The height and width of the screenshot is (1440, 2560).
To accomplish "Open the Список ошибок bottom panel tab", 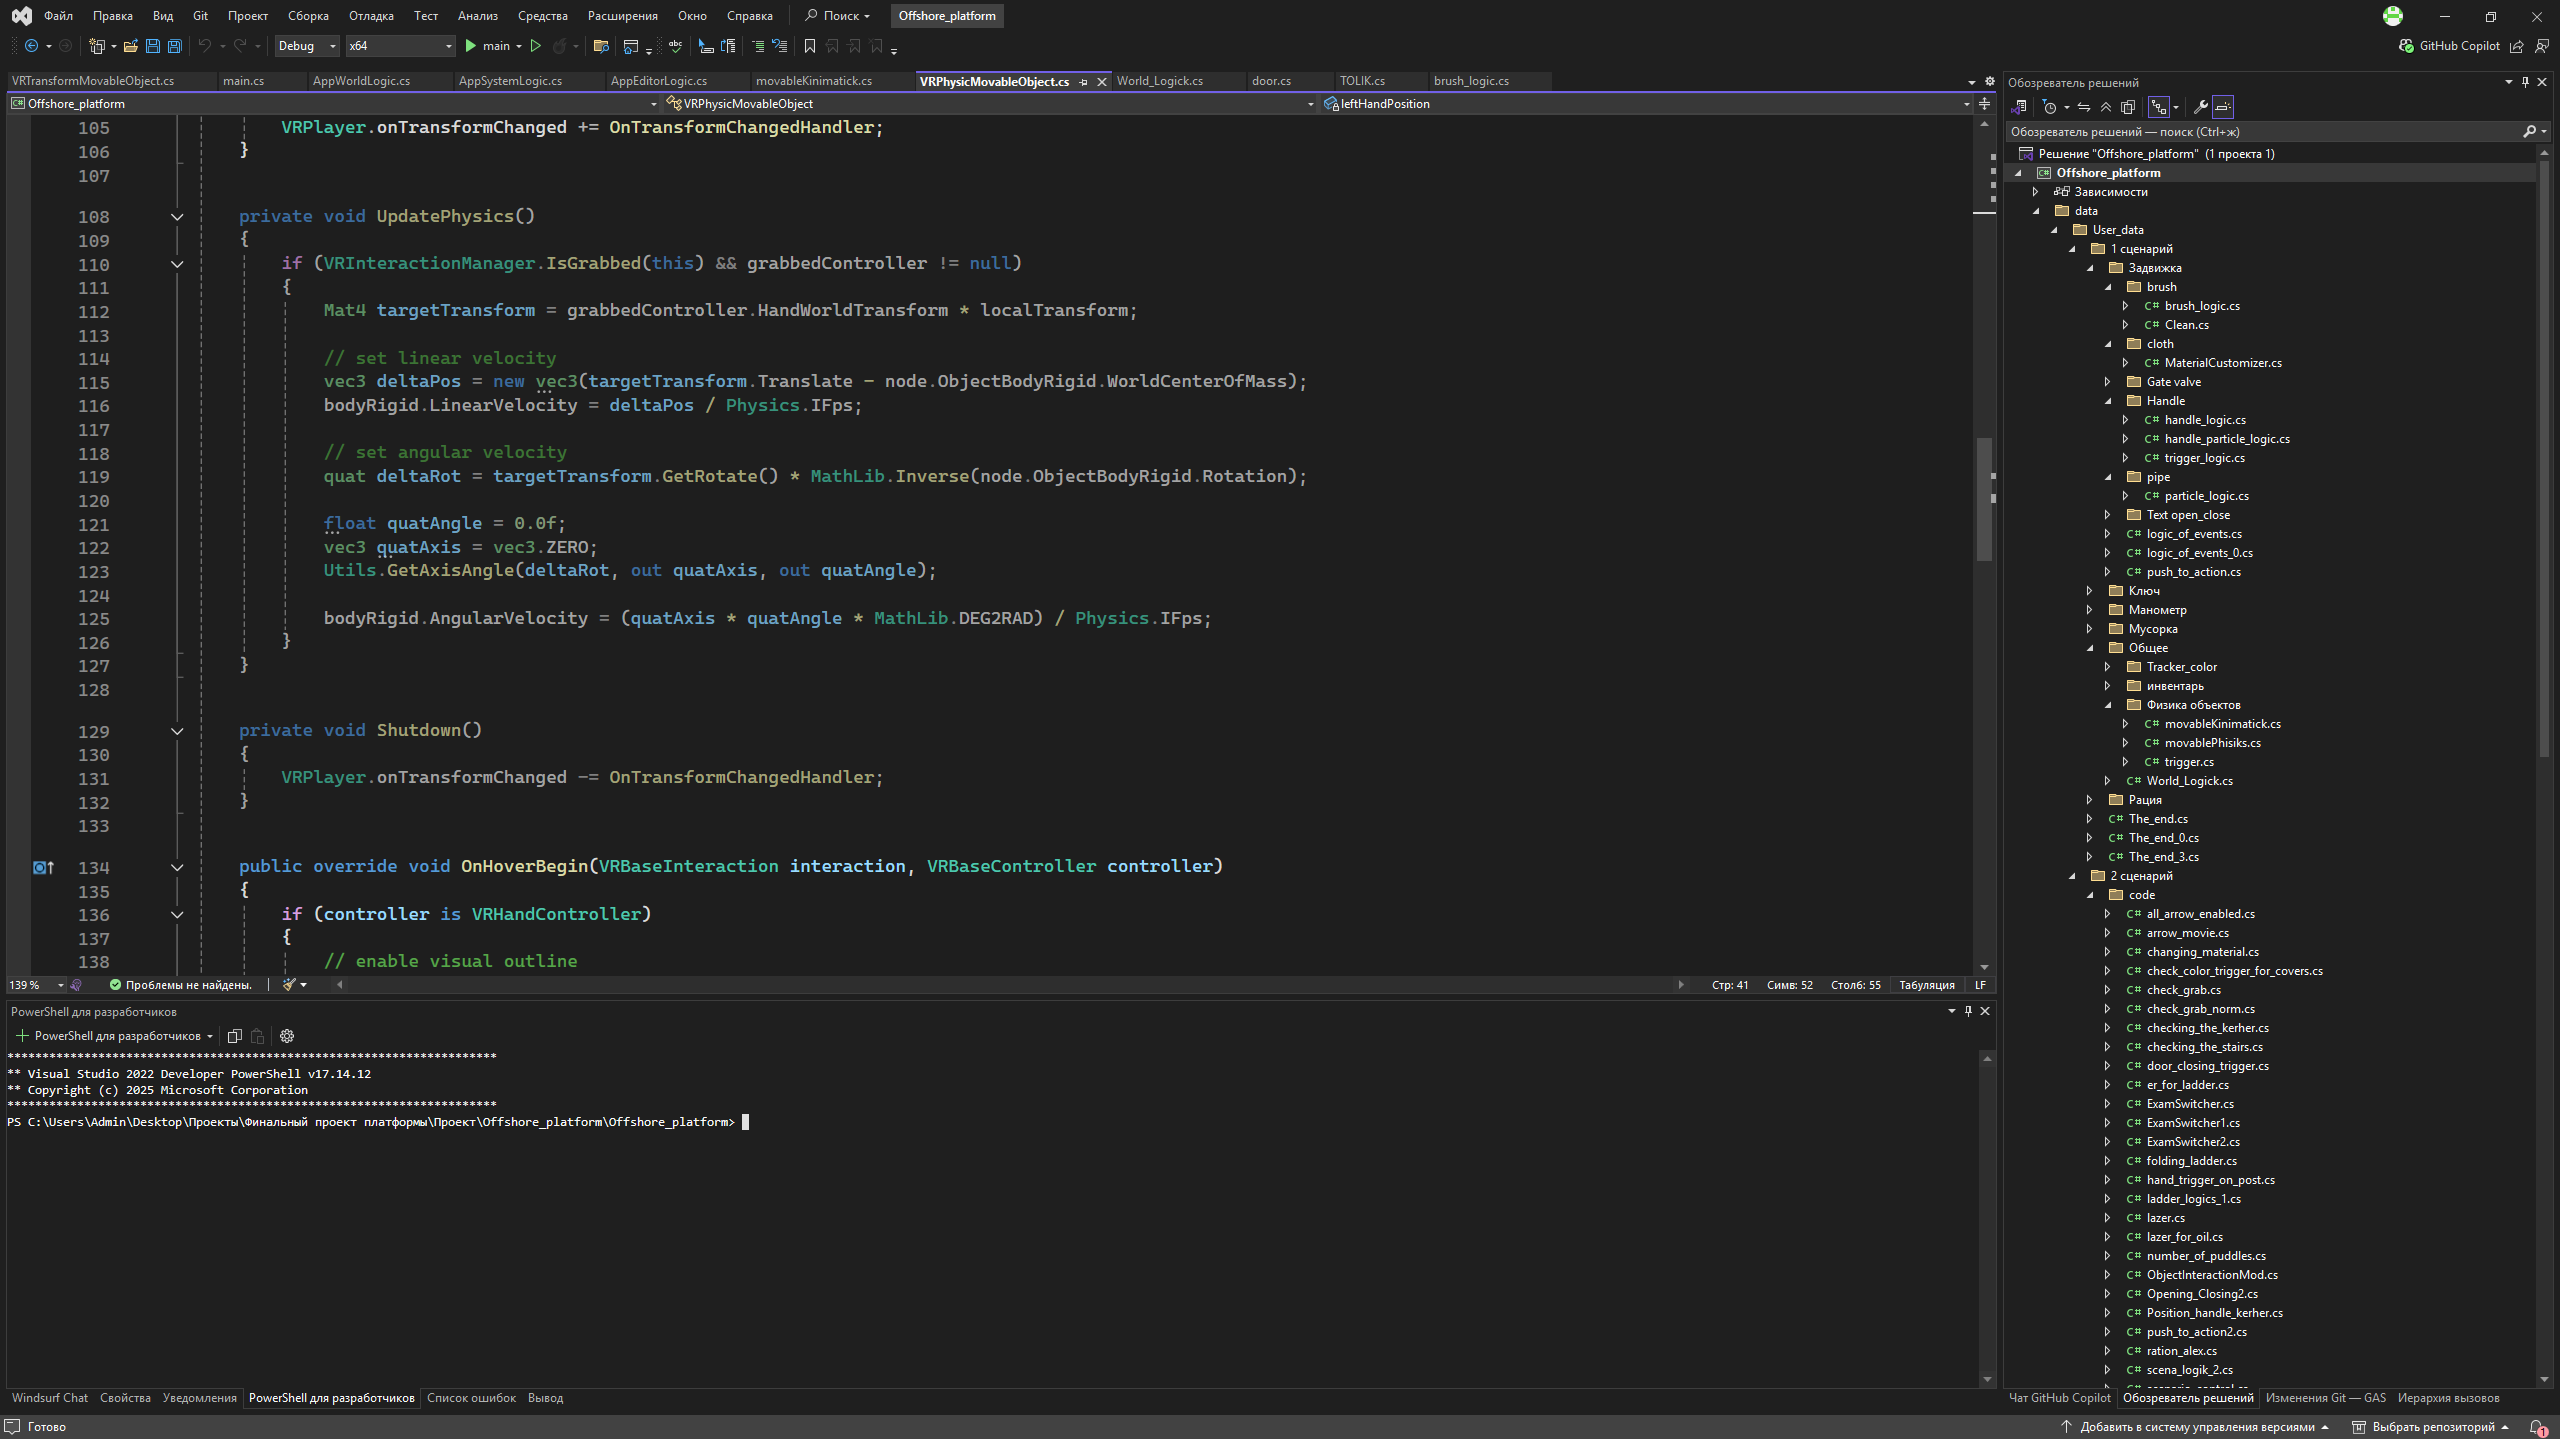I will pyautogui.click(x=471, y=1398).
